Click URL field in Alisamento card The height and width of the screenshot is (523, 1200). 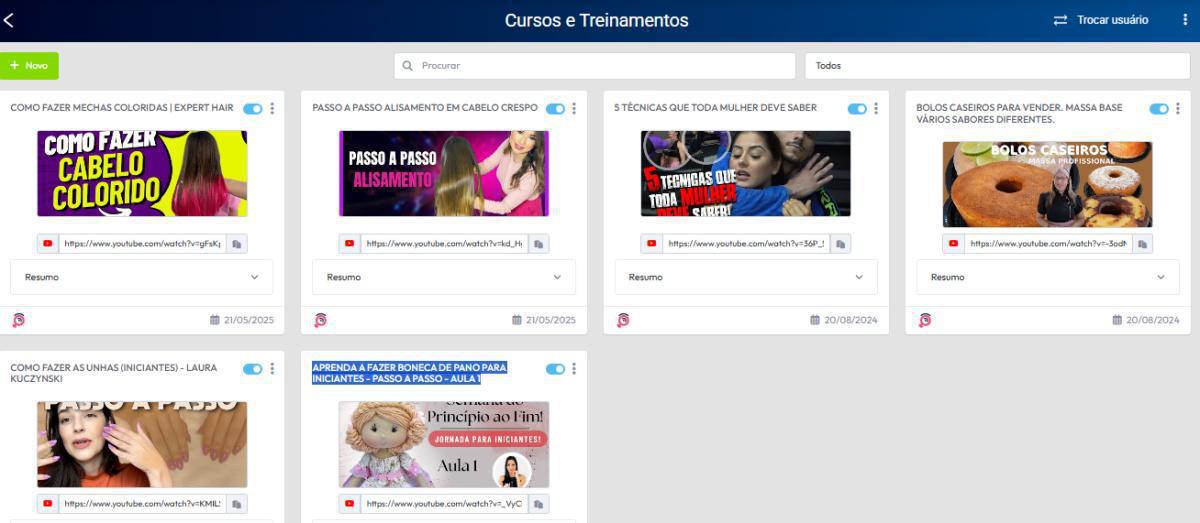pos(444,243)
